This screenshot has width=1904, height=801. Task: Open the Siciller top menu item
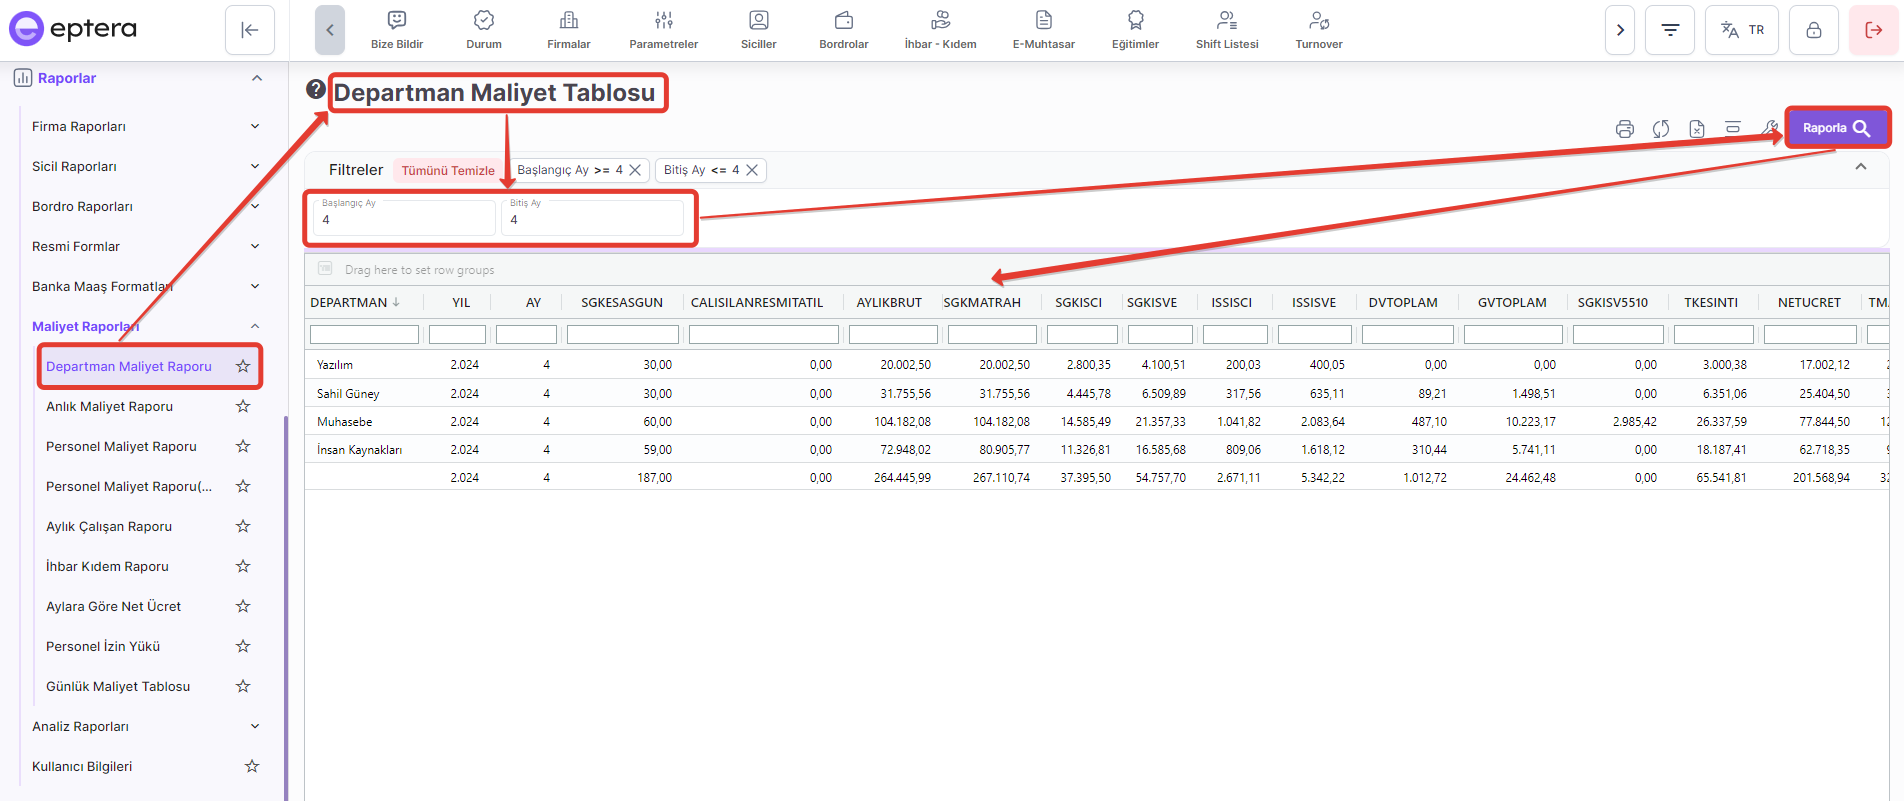(758, 30)
